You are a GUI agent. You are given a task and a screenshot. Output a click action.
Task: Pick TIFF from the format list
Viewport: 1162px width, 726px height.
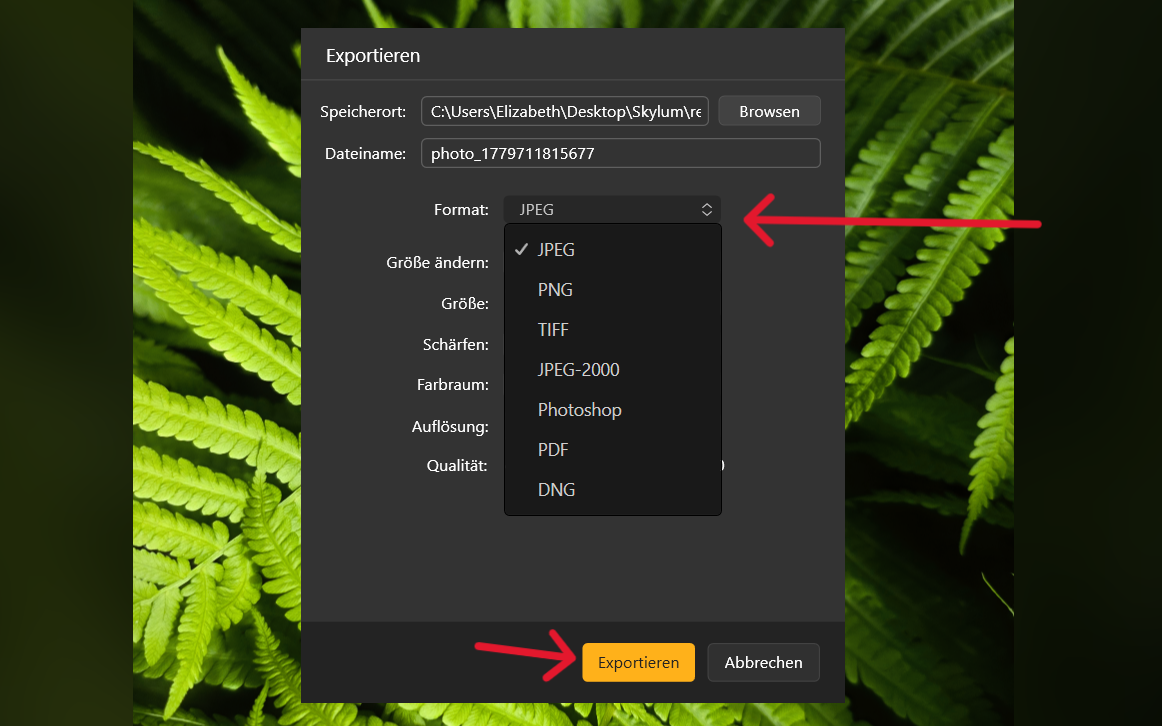(x=612, y=330)
